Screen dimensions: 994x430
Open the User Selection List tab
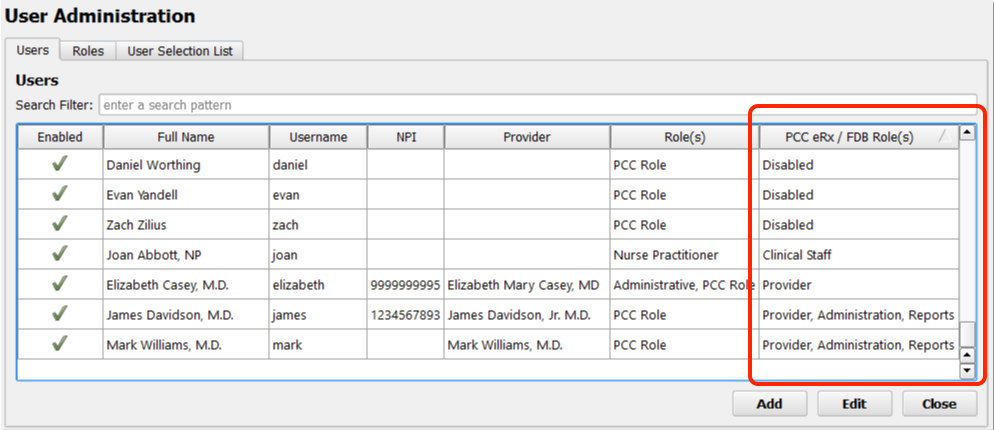(x=180, y=51)
